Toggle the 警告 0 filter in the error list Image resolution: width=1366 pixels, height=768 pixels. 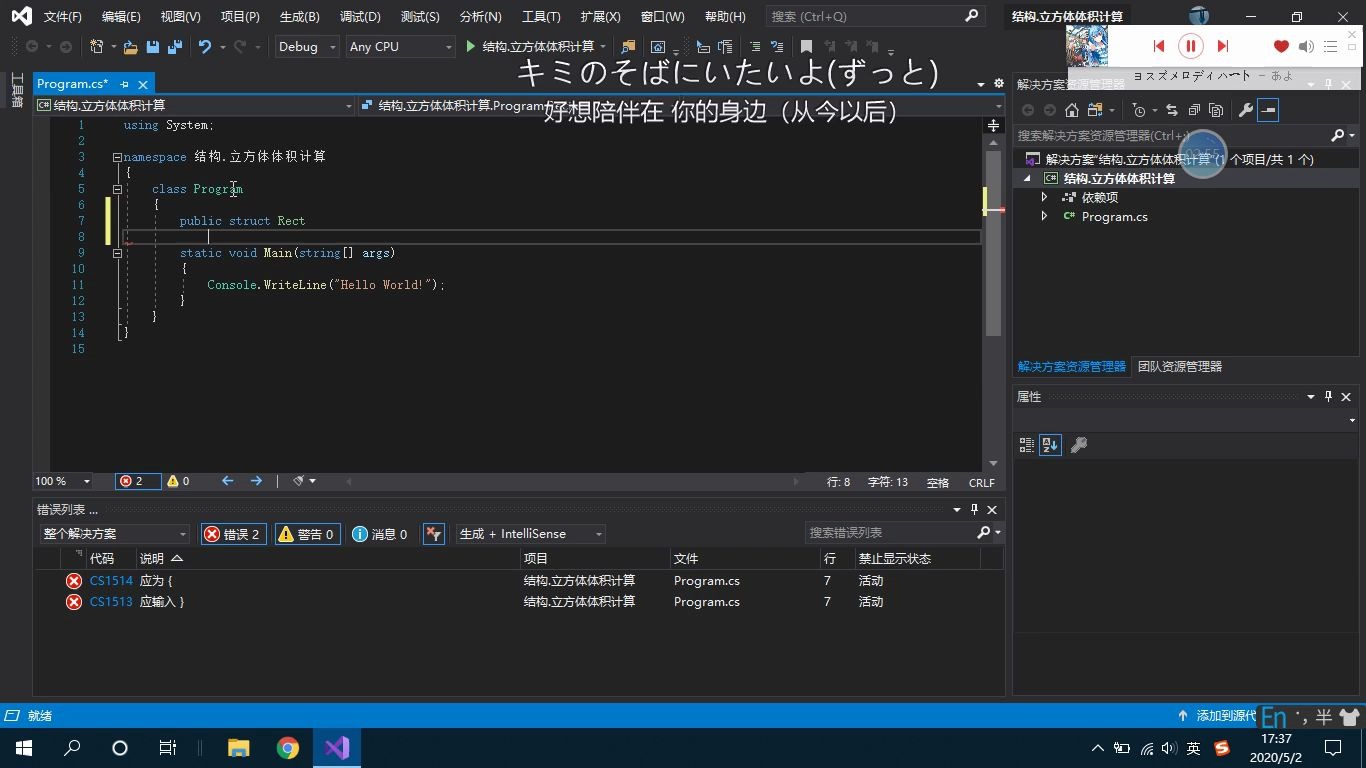tap(307, 533)
